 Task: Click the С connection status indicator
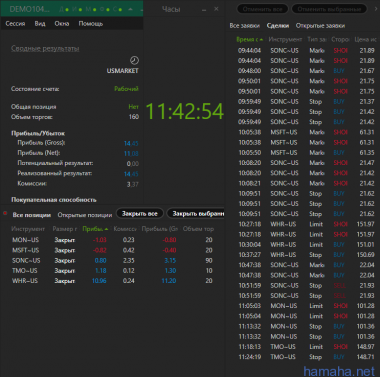coord(118,9)
